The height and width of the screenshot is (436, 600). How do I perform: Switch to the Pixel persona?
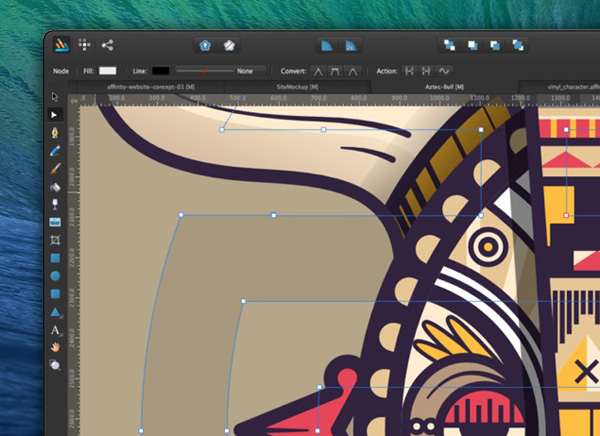coord(84,45)
